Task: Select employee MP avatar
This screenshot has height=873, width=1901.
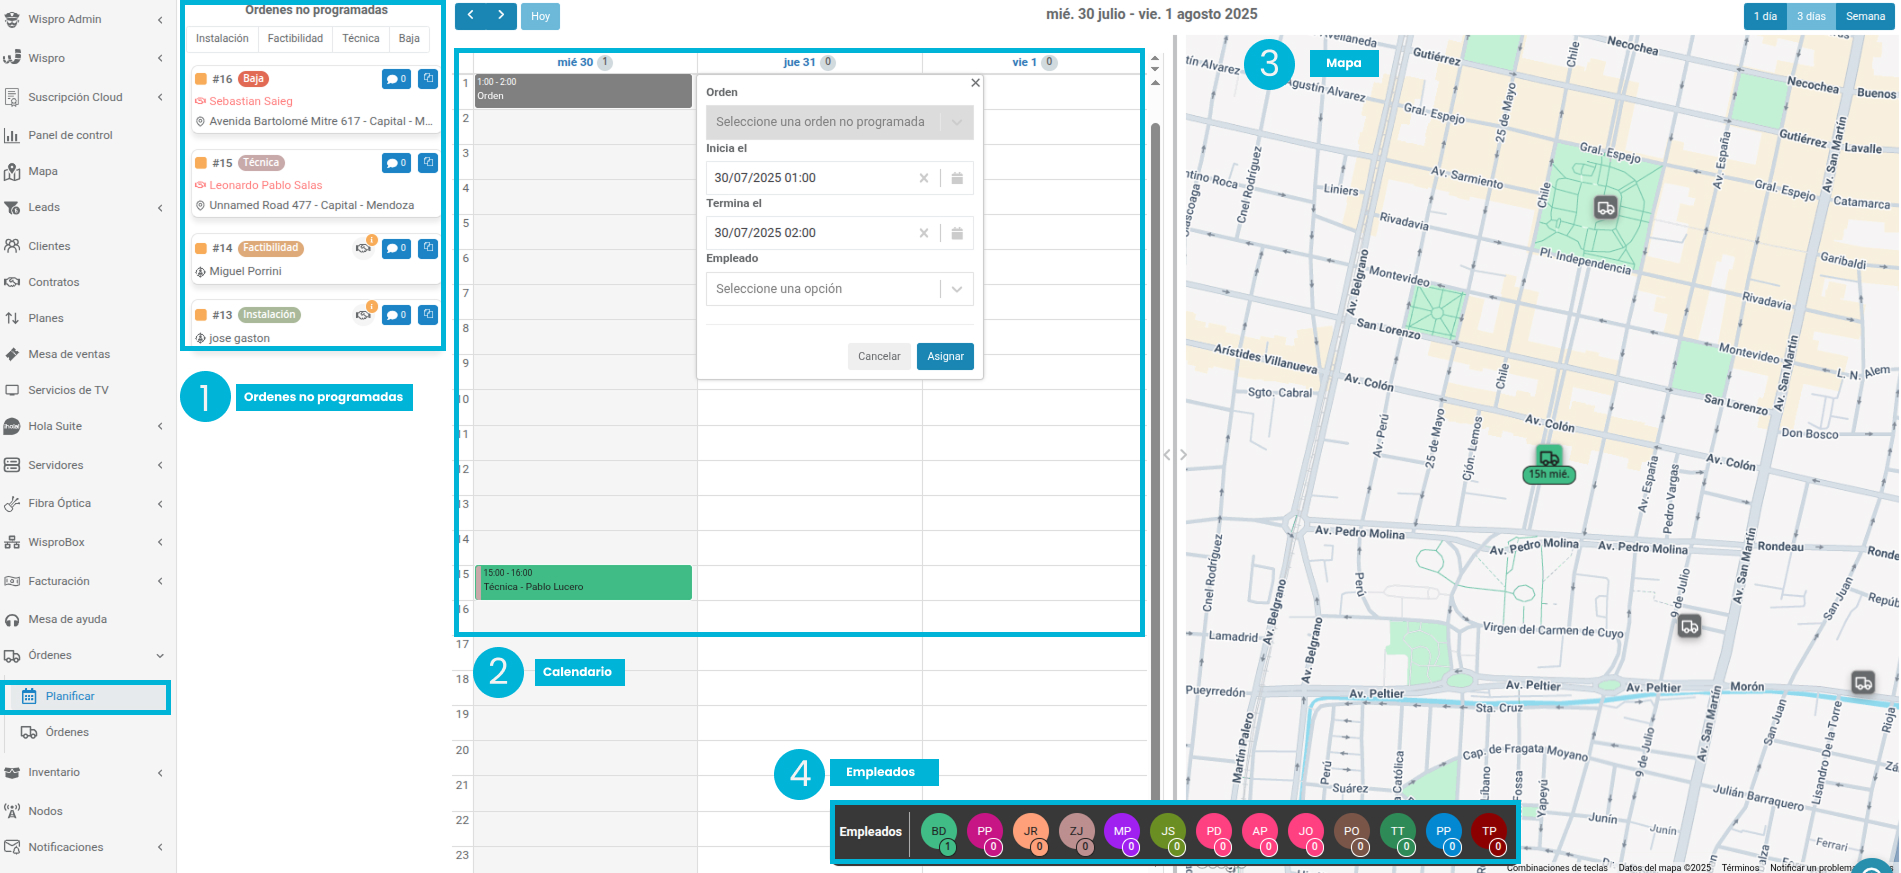Action: pyautogui.click(x=1123, y=832)
